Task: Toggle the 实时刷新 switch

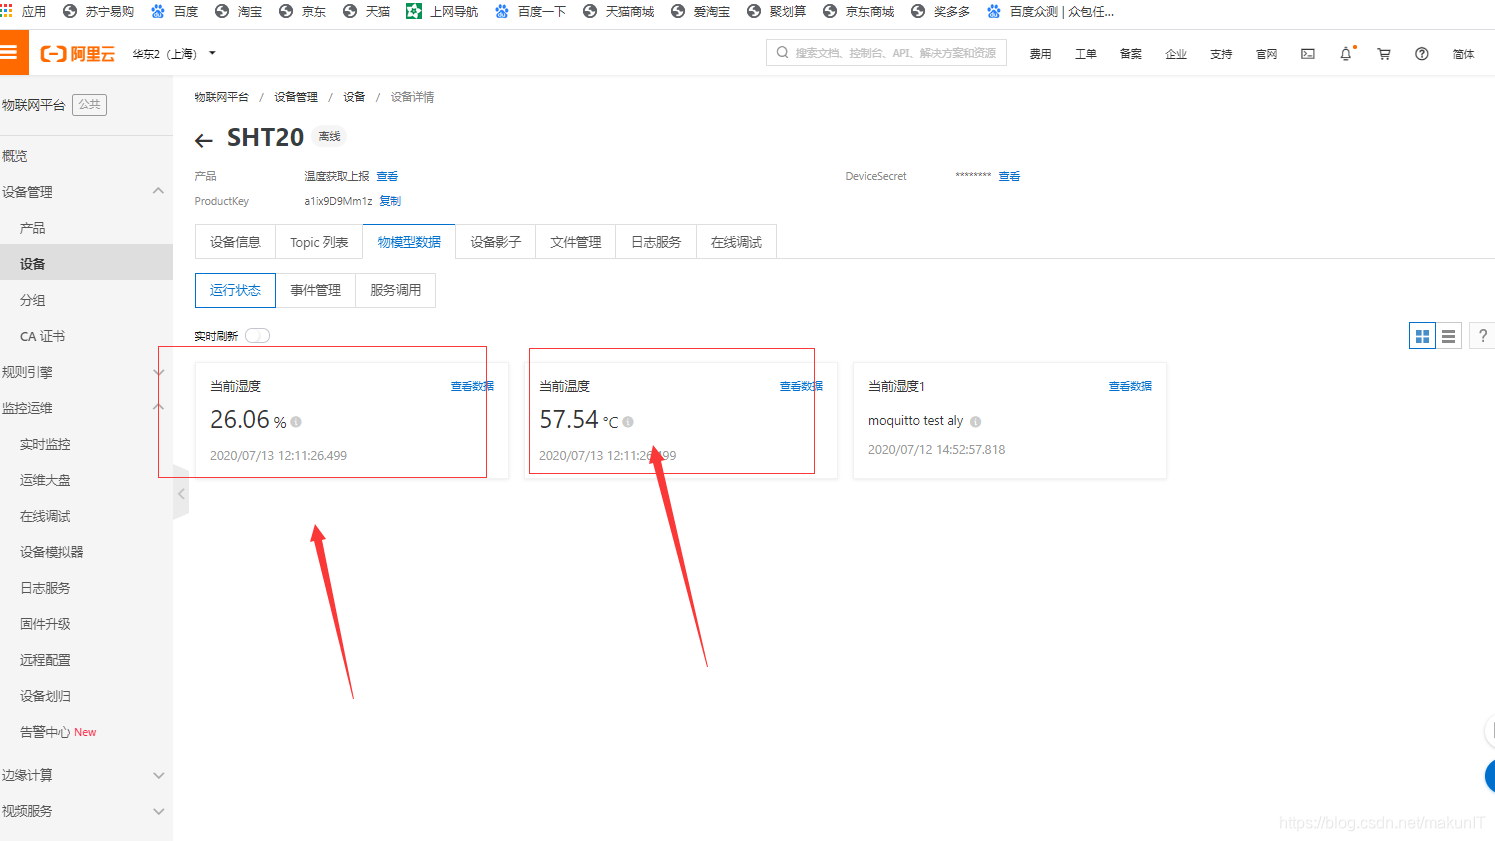Action: [x=258, y=336]
